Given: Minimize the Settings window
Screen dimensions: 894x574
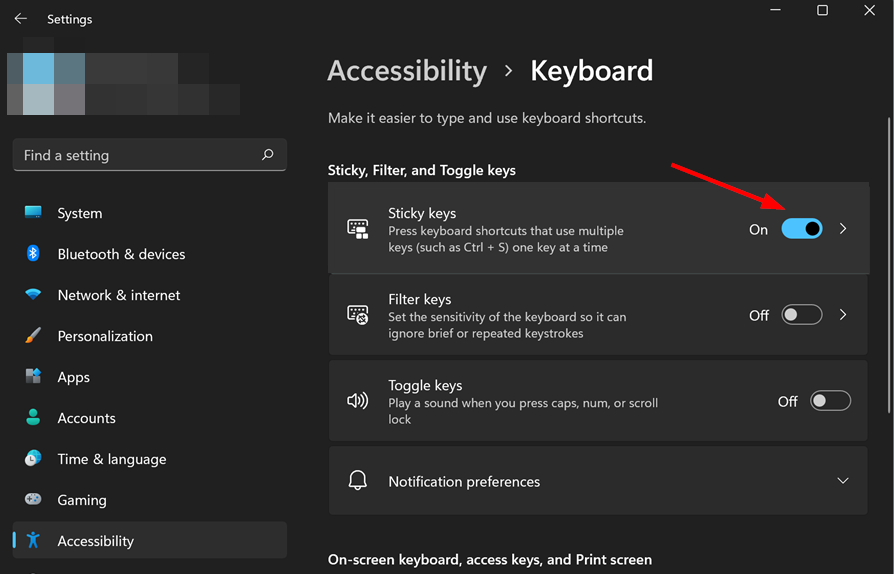Looking at the screenshot, I should pos(775,10).
